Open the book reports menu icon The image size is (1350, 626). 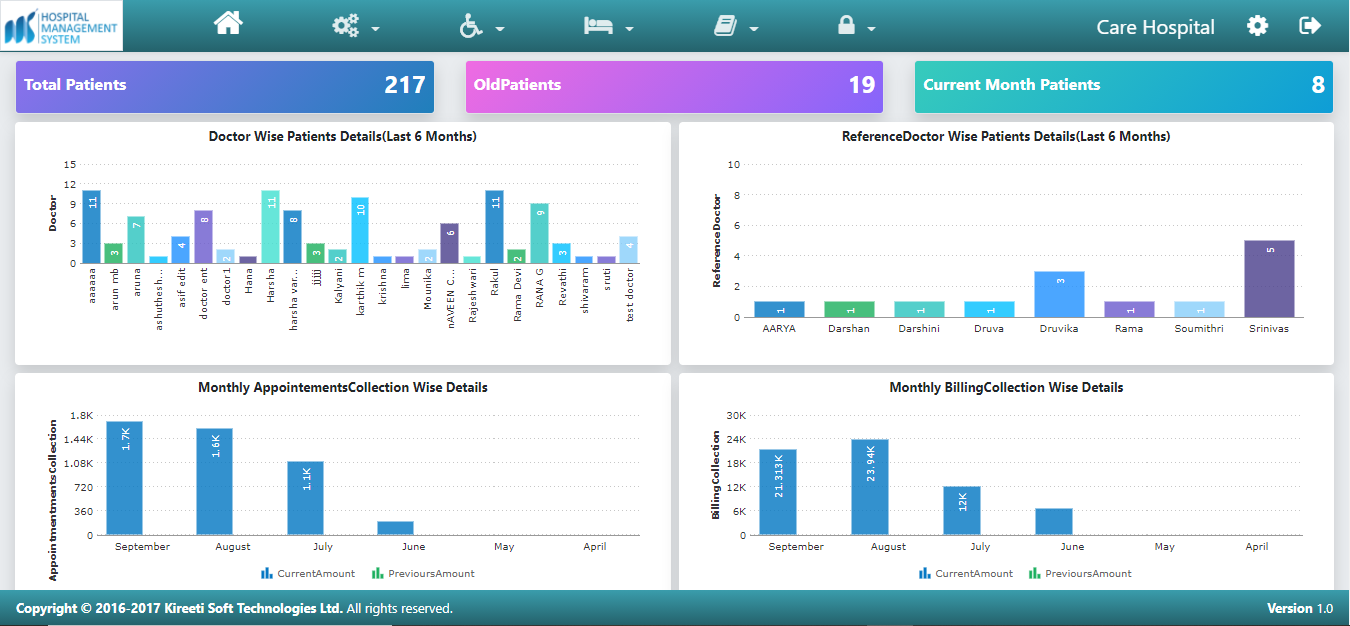pyautogui.click(x=725, y=26)
